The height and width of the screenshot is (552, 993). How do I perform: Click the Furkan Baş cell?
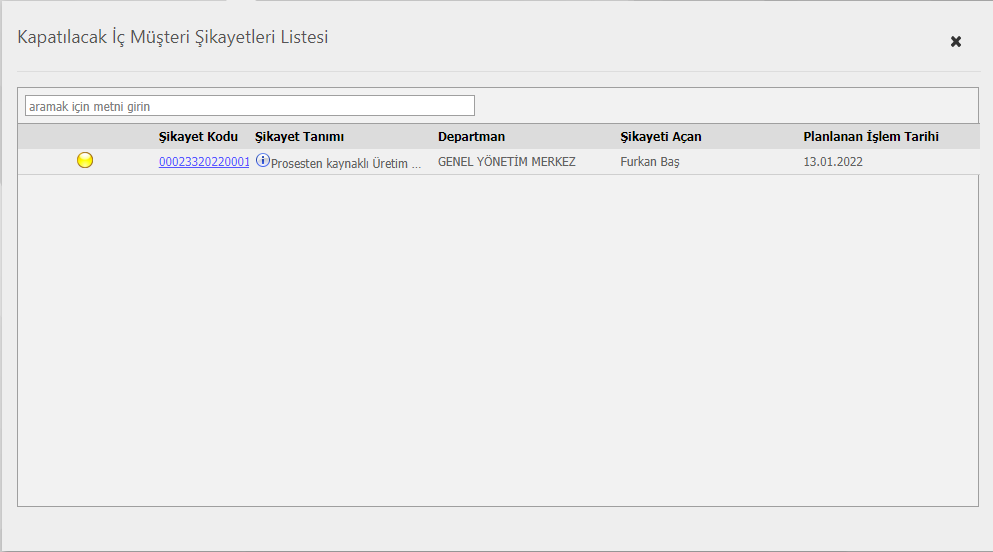point(650,162)
